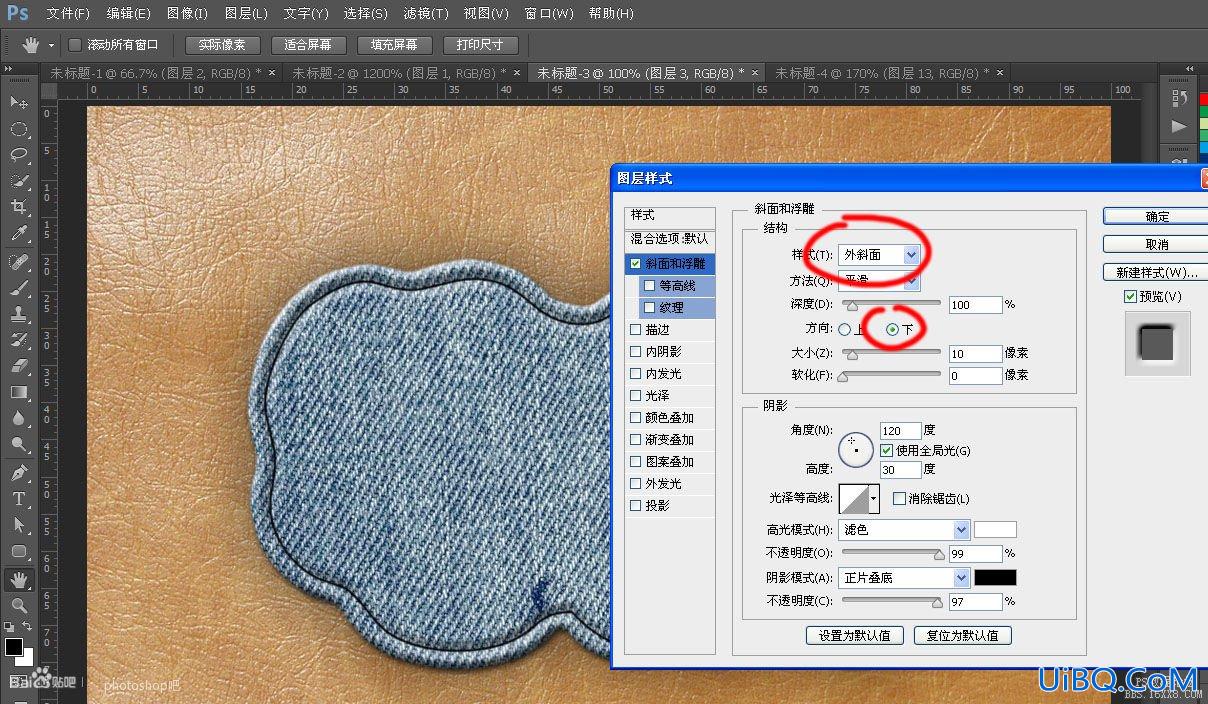The image size is (1208, 704).
Task: Click the angle dial control
Action: click(x=856, y=450)
